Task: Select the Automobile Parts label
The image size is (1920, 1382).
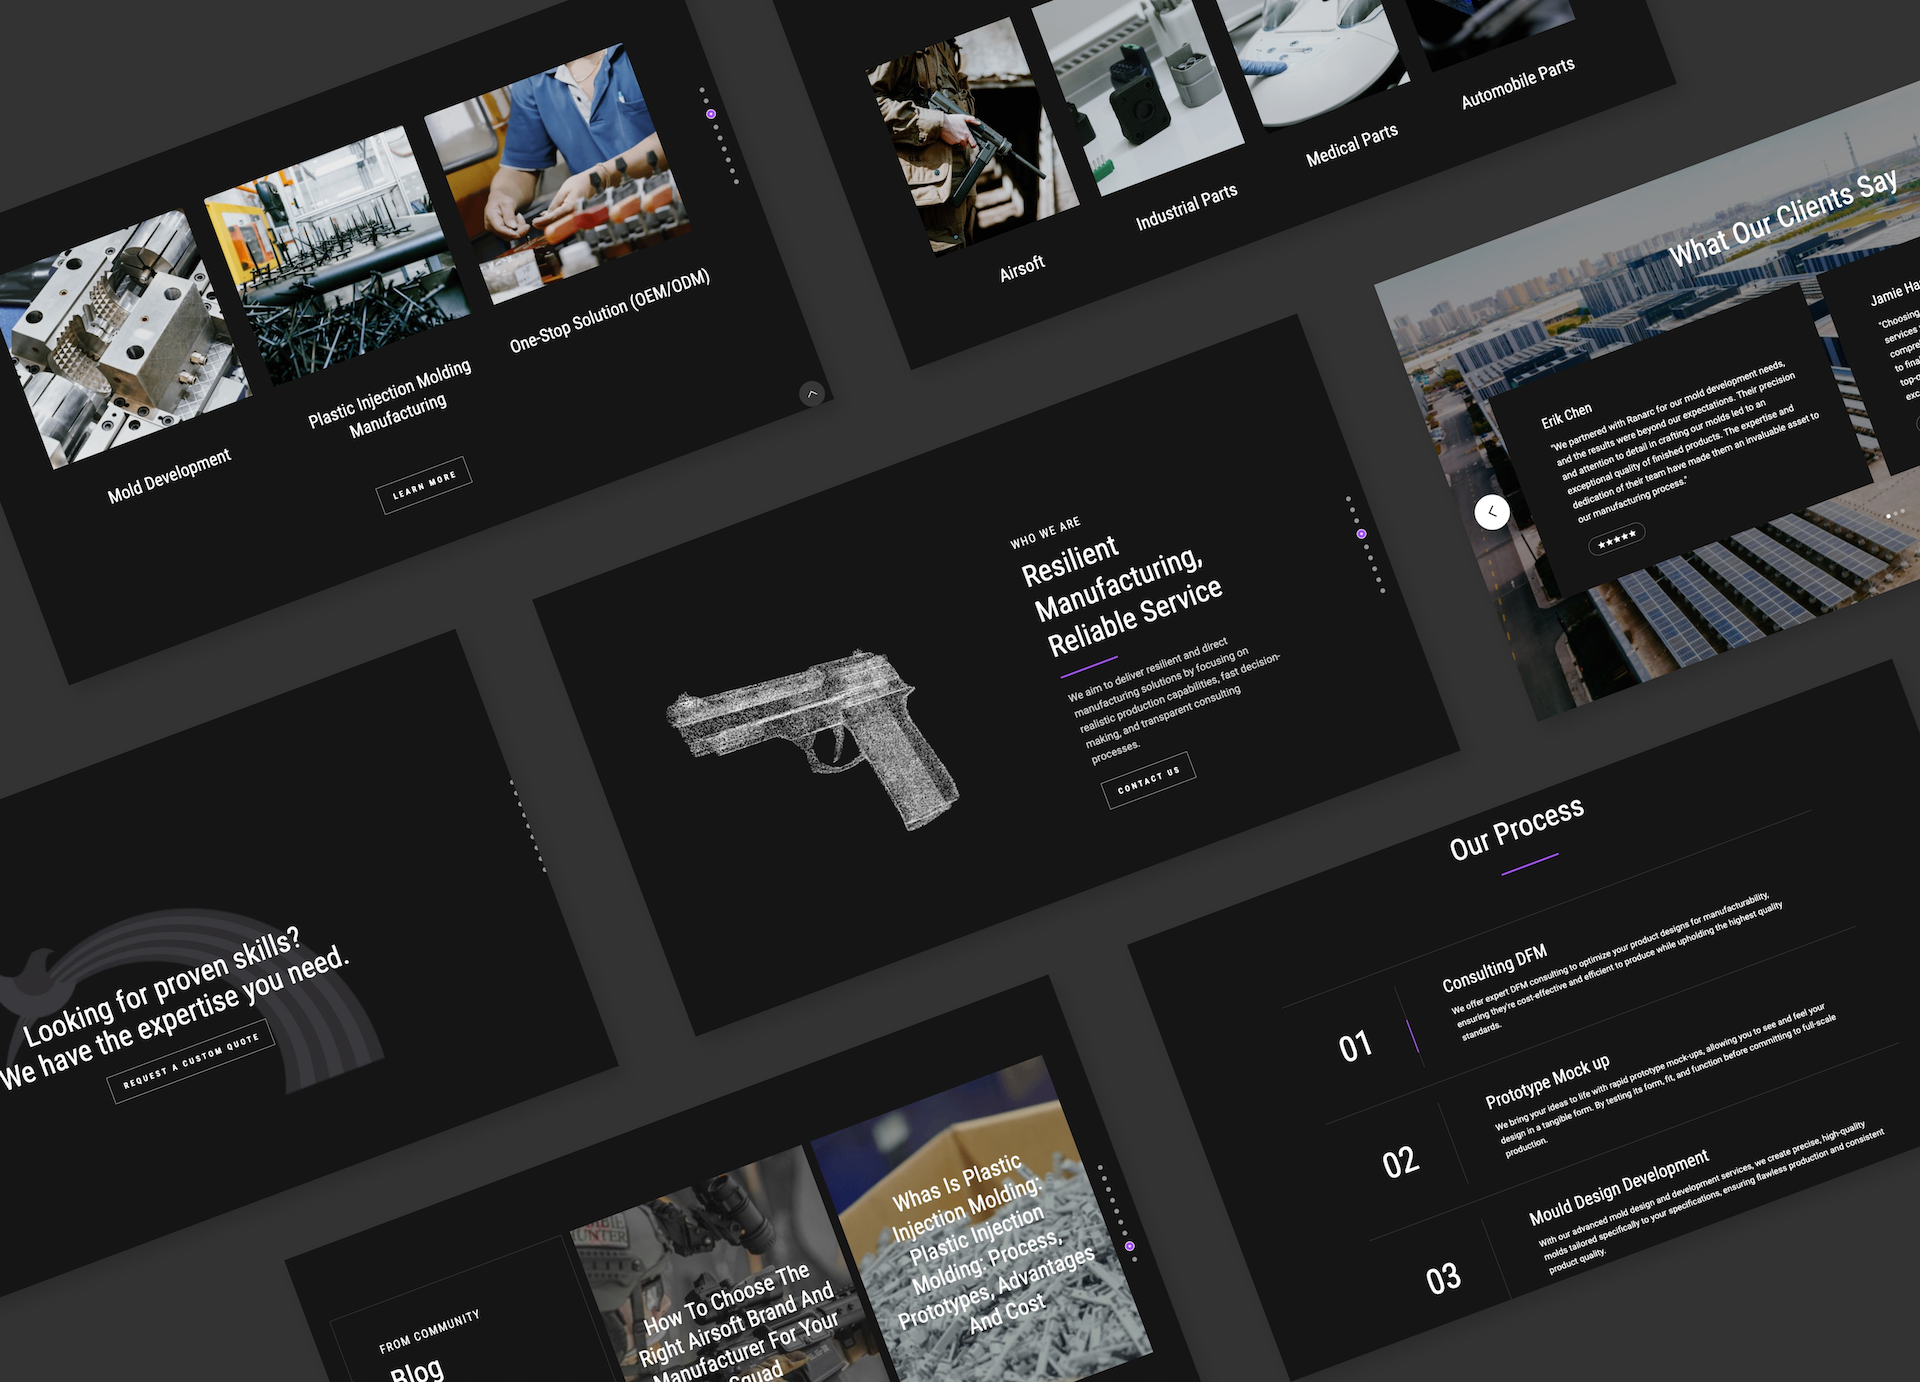Action: (1518, 83)
